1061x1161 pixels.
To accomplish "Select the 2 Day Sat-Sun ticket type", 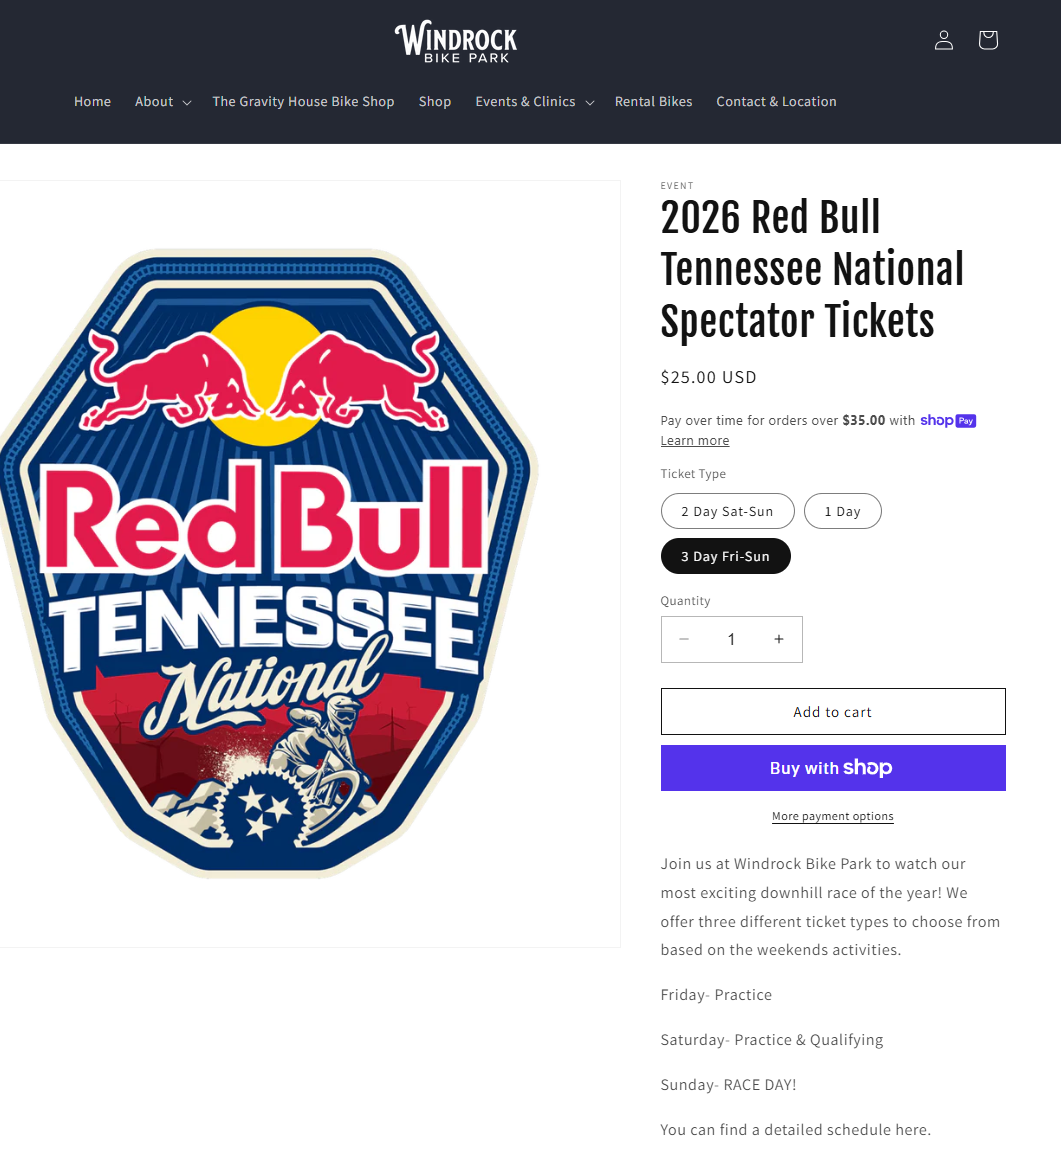I will click(727, 511).
